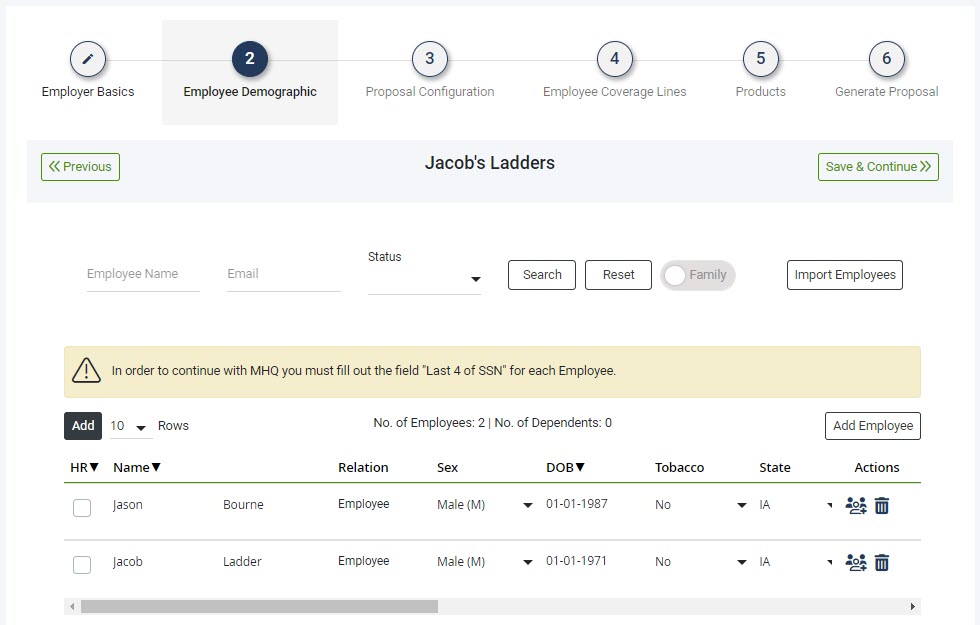Click the dark Add rows button

coord(82,426)
